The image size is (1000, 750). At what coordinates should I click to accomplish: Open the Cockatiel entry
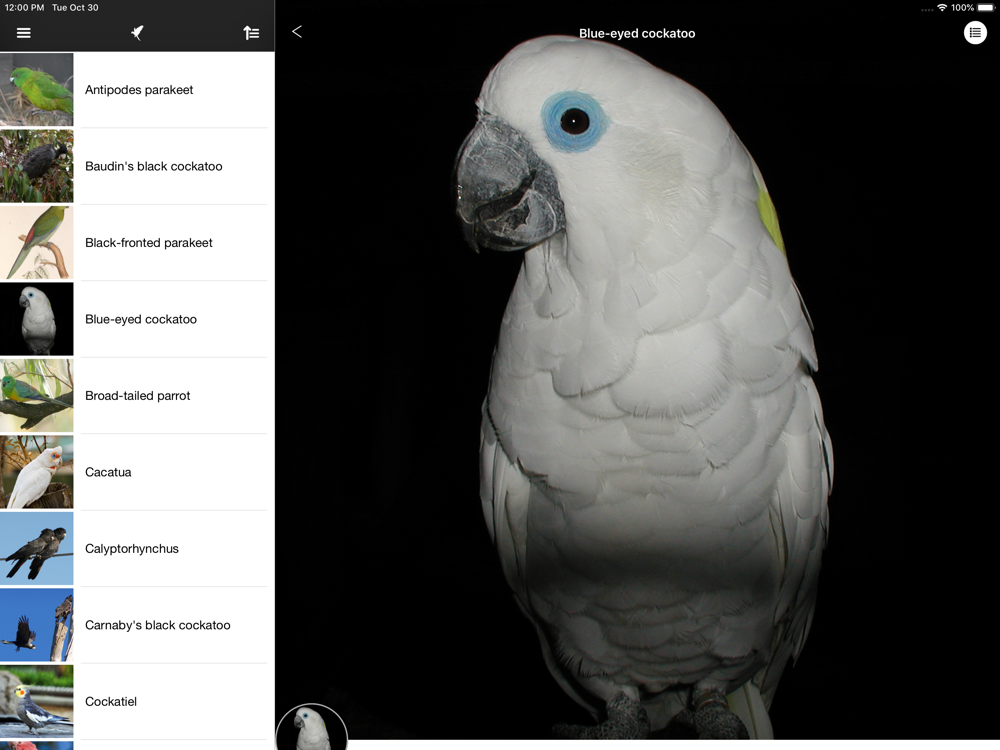137,702
